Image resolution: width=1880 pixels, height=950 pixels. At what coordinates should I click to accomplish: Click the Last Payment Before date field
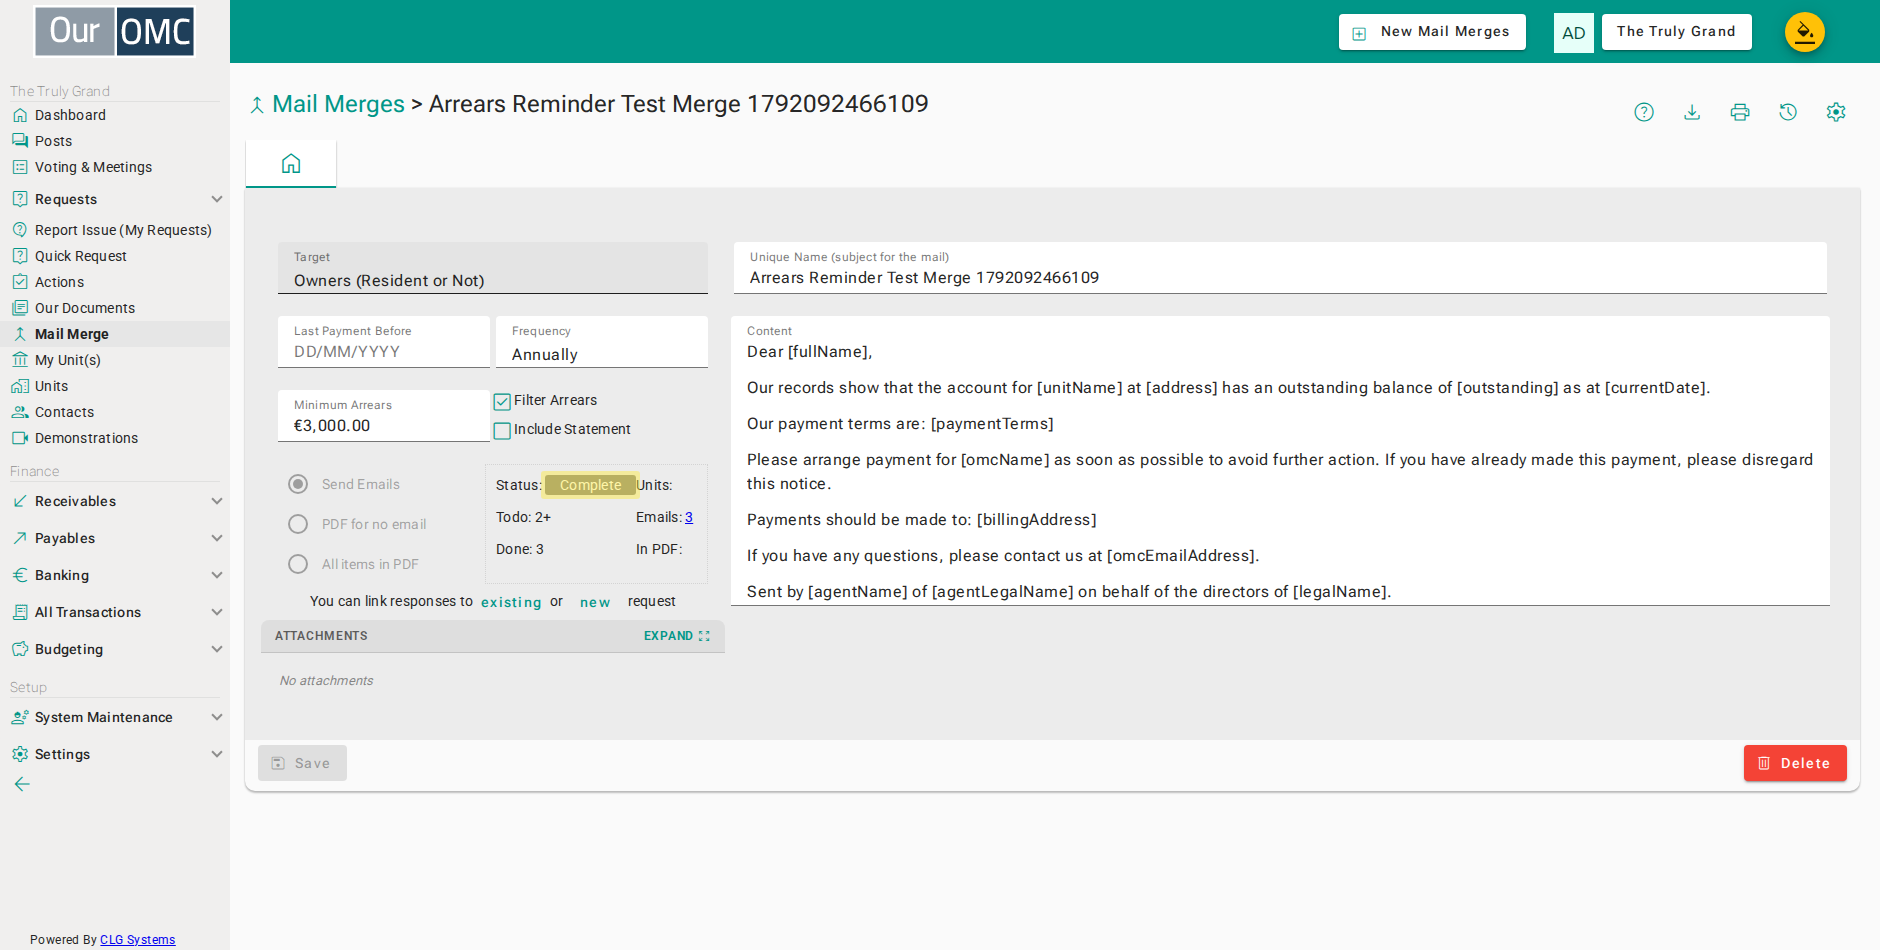point(384,342)
